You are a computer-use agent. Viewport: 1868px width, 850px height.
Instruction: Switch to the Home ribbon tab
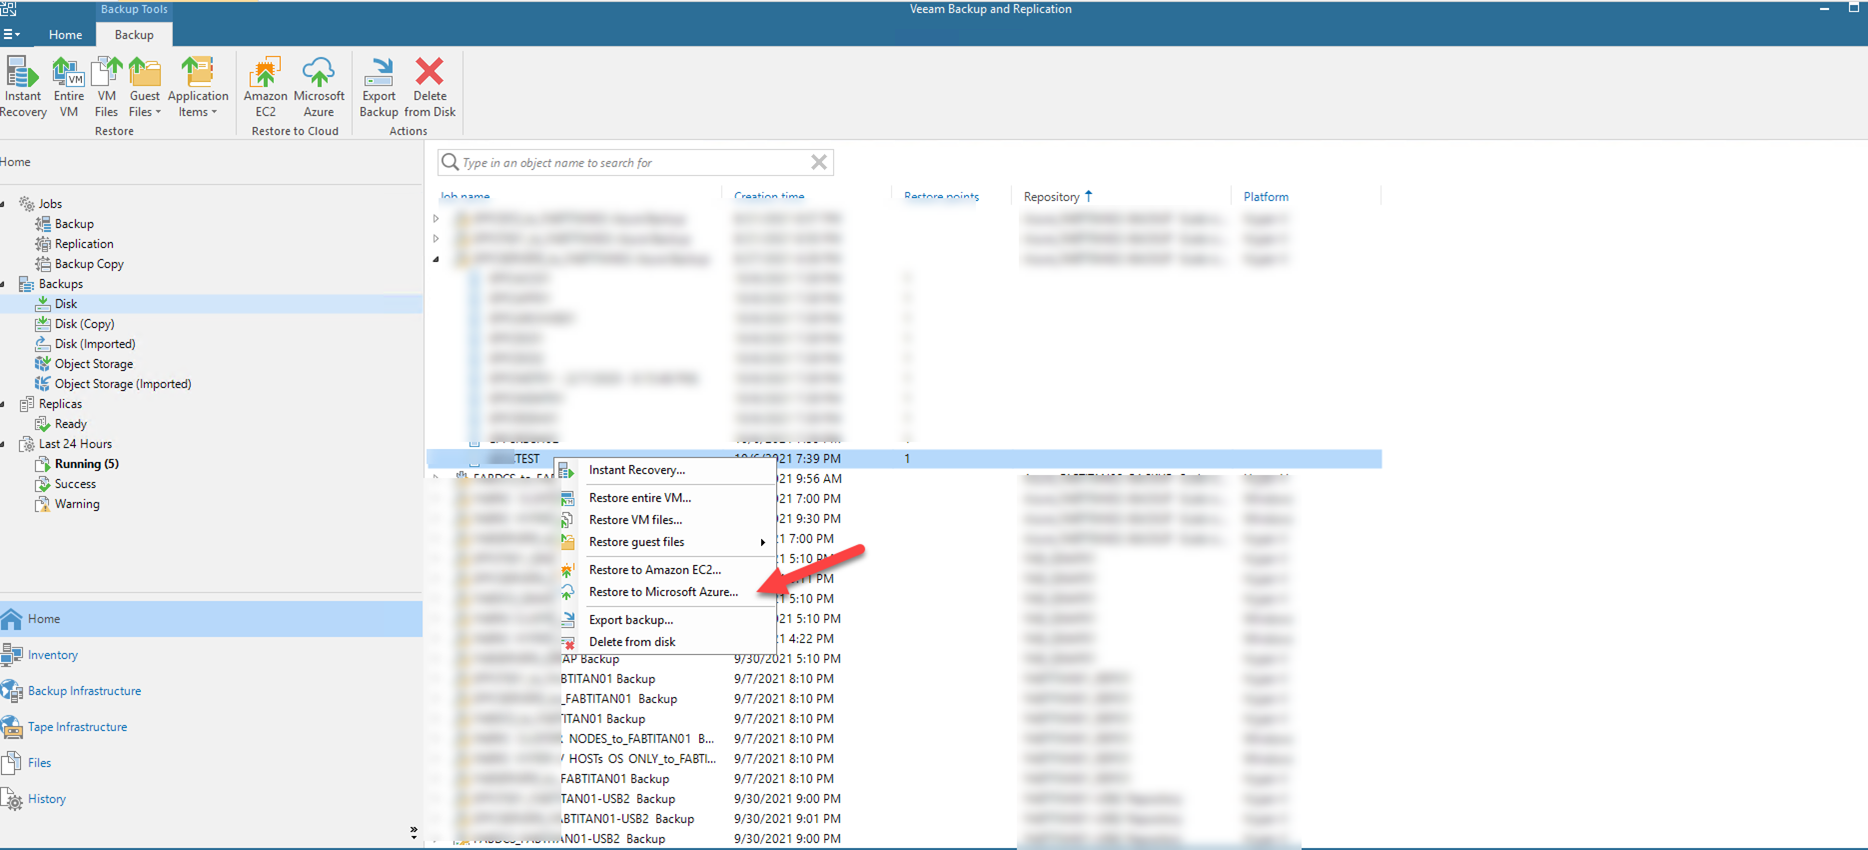click(65, 34)
